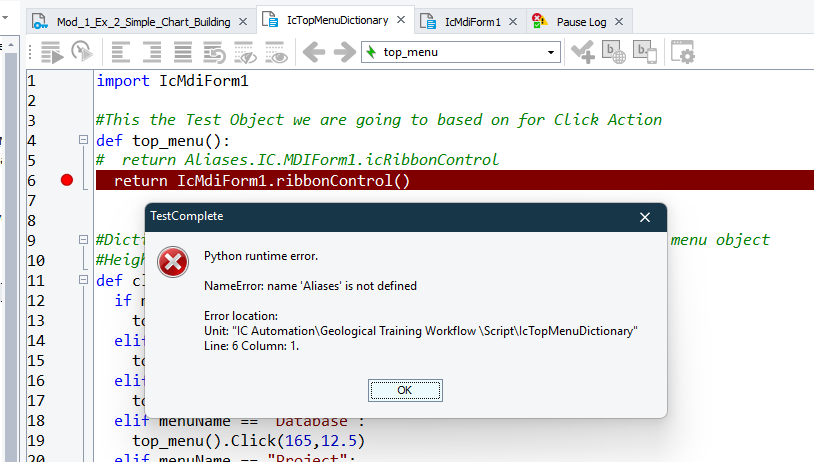Click the tab list dropdown arrow at far left
This screenshot has height=462, width=814.
(x=5, y=18)
